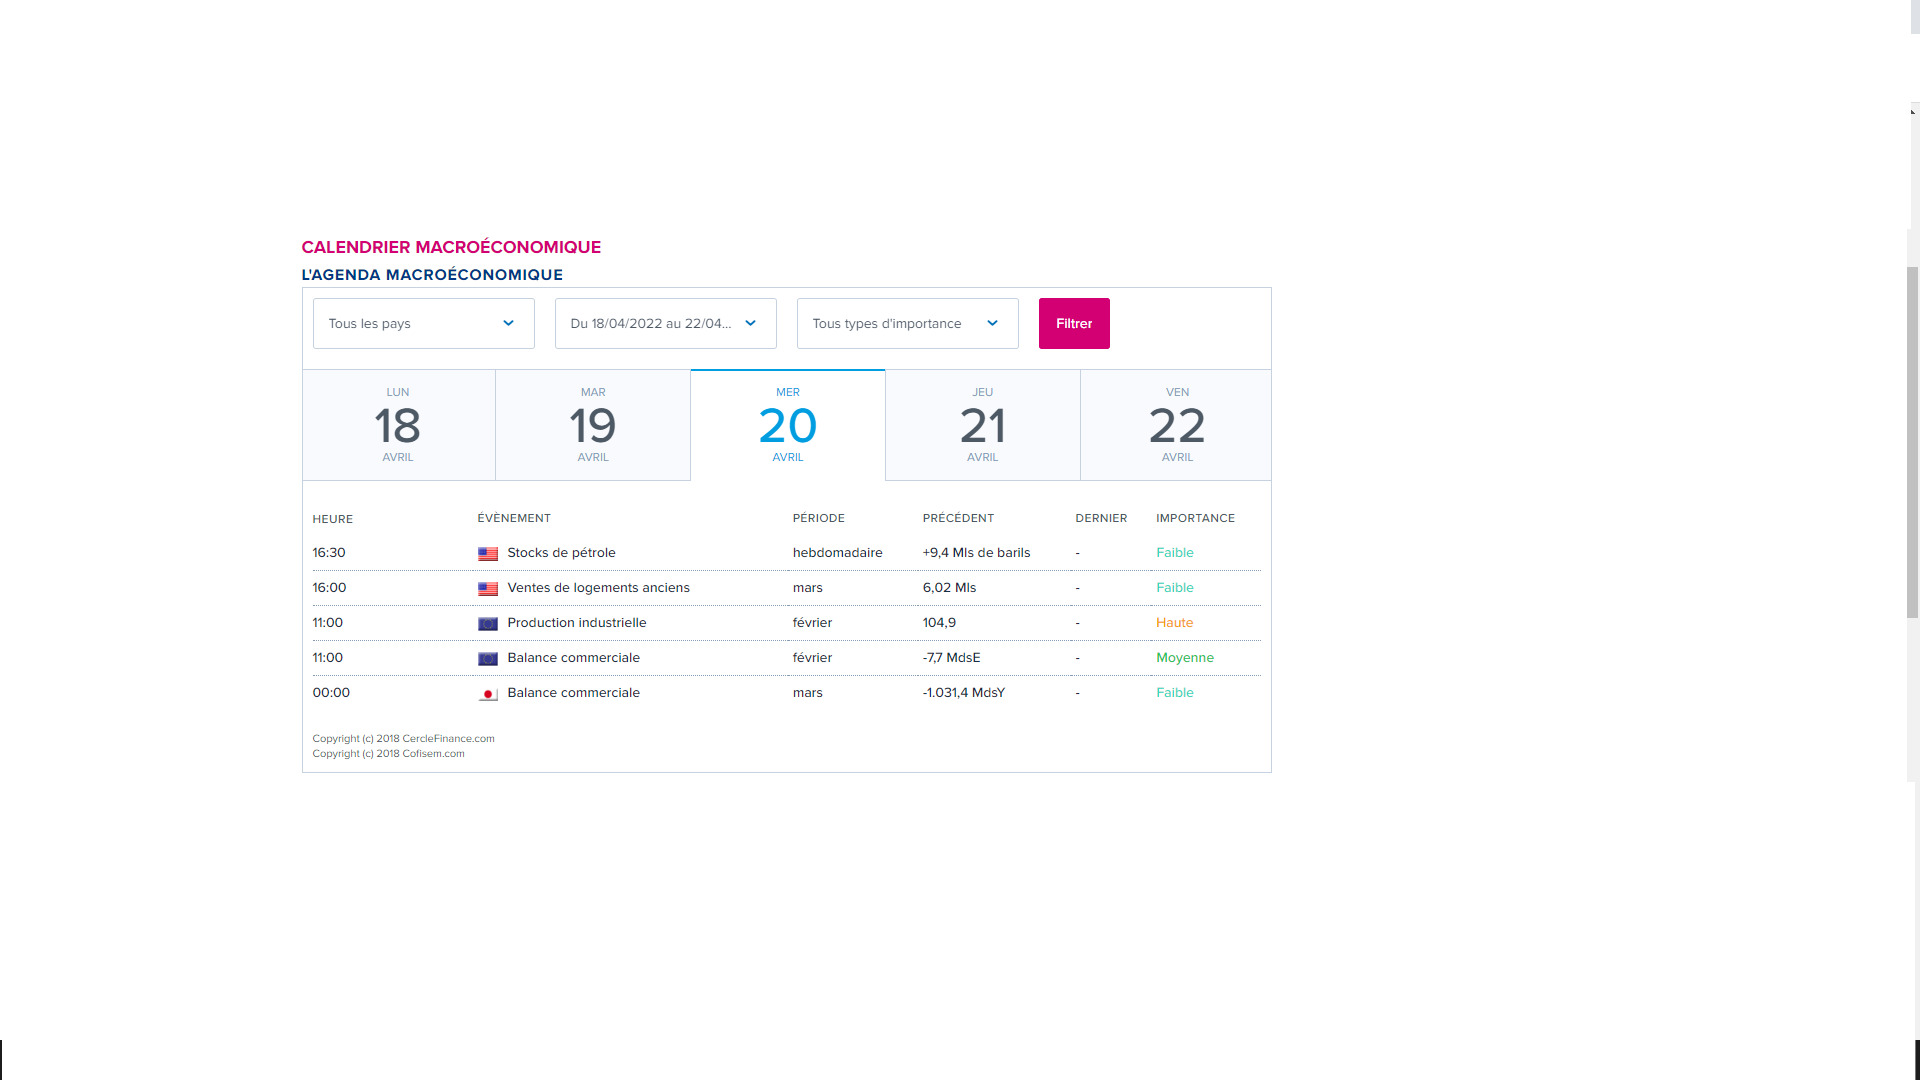Viewport: 1920px width, 1080px height.
Task: Expand the Tous types d'importance dropdown
Action: point(907,323)
